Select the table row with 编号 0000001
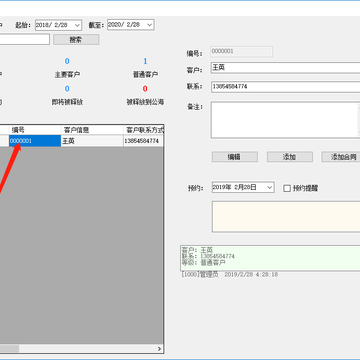 point(82,141)
